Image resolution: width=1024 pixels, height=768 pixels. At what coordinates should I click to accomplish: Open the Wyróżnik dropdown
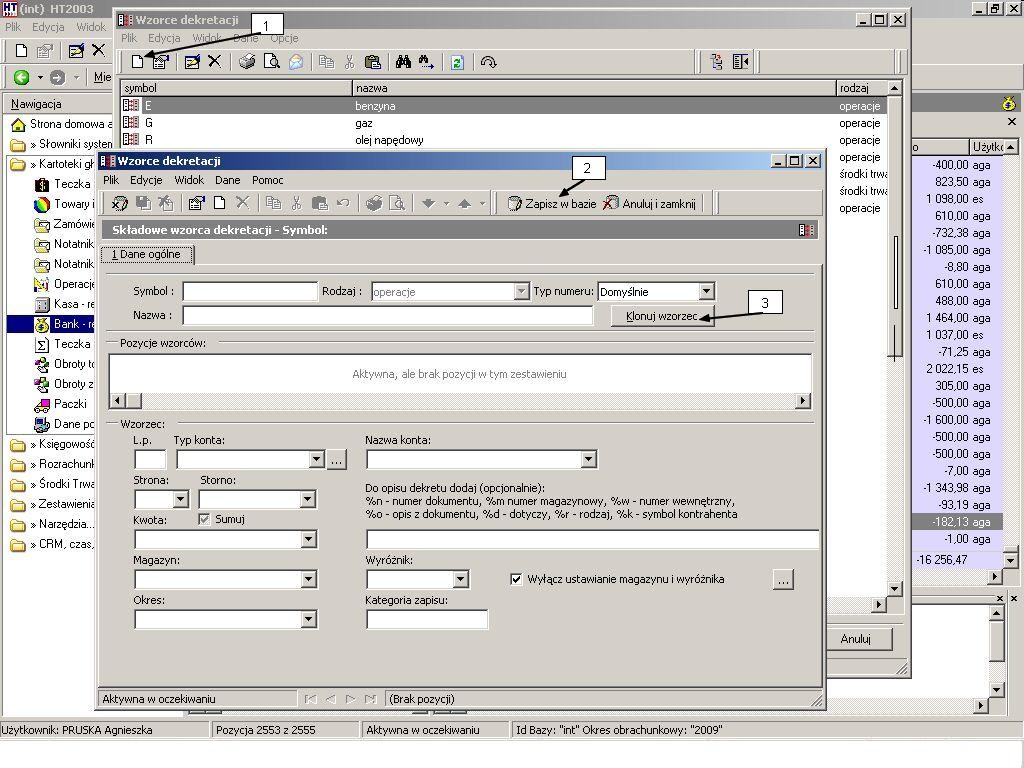pos(460,579)
